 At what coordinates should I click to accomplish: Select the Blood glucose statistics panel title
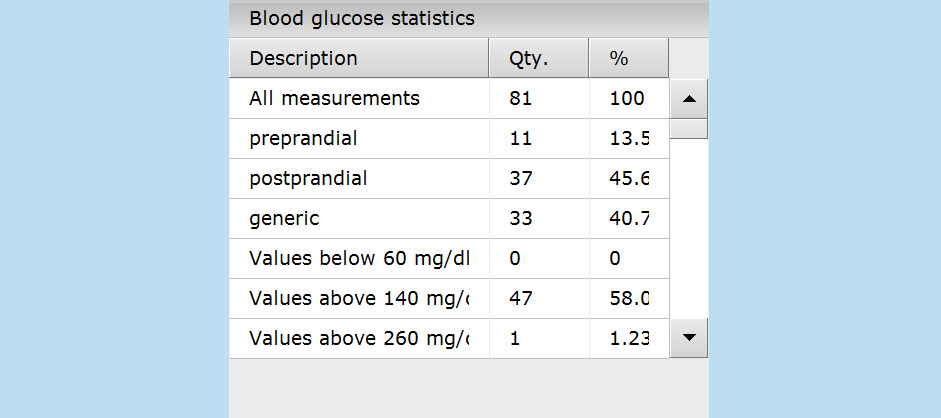coord(362,18)
